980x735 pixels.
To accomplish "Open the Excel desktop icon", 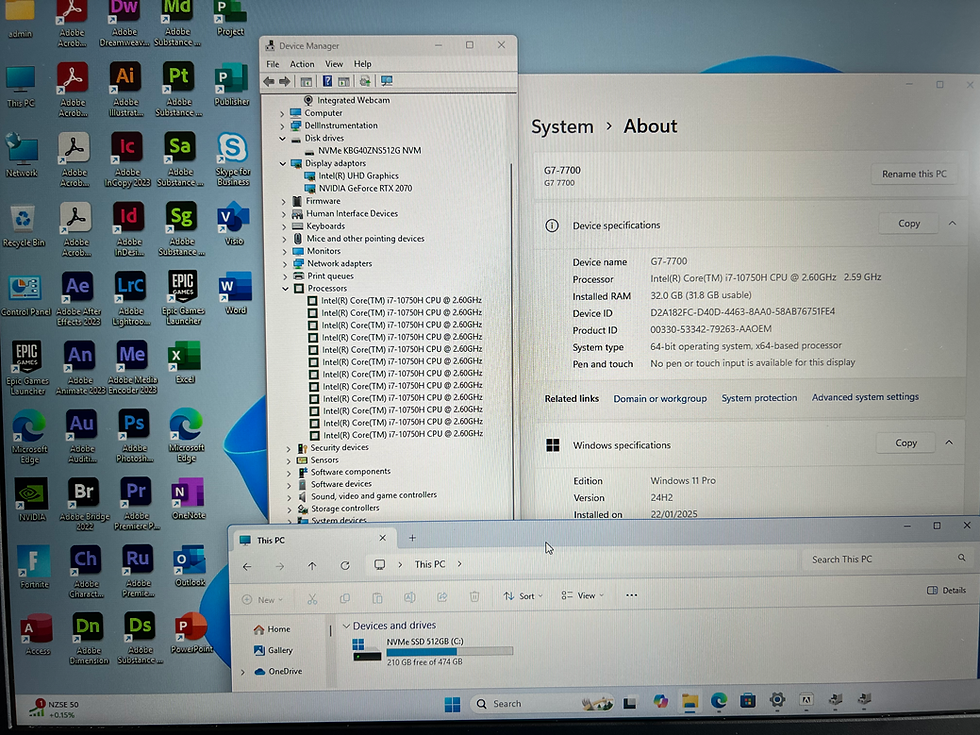I will point(184,362).
